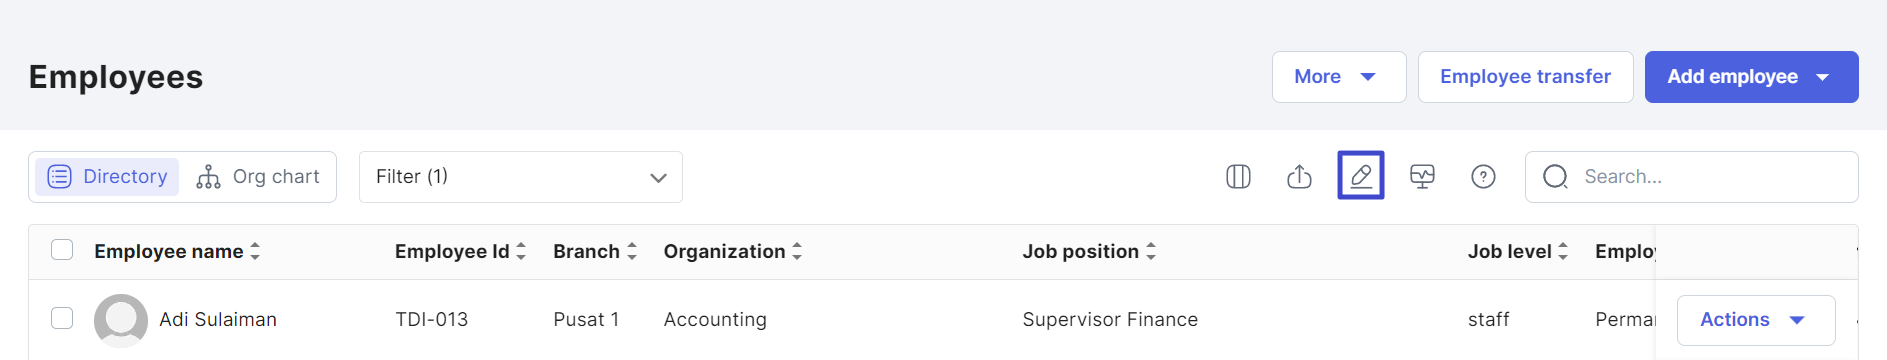Click Adi Sulaiman's avatar picture
The height and width of the screenshot is (360, 1887).
[121, 320]
